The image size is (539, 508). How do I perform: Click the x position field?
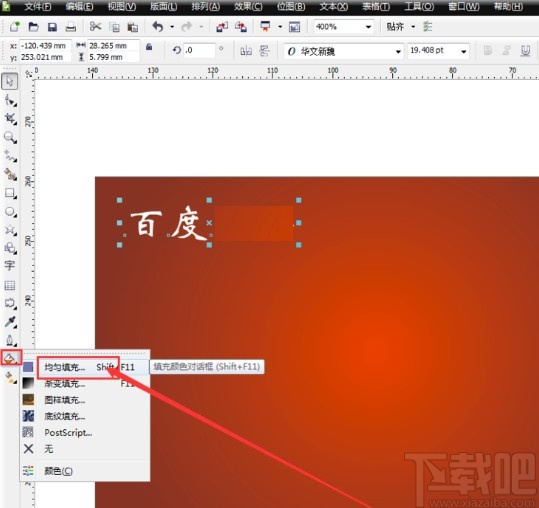point(45,45)
